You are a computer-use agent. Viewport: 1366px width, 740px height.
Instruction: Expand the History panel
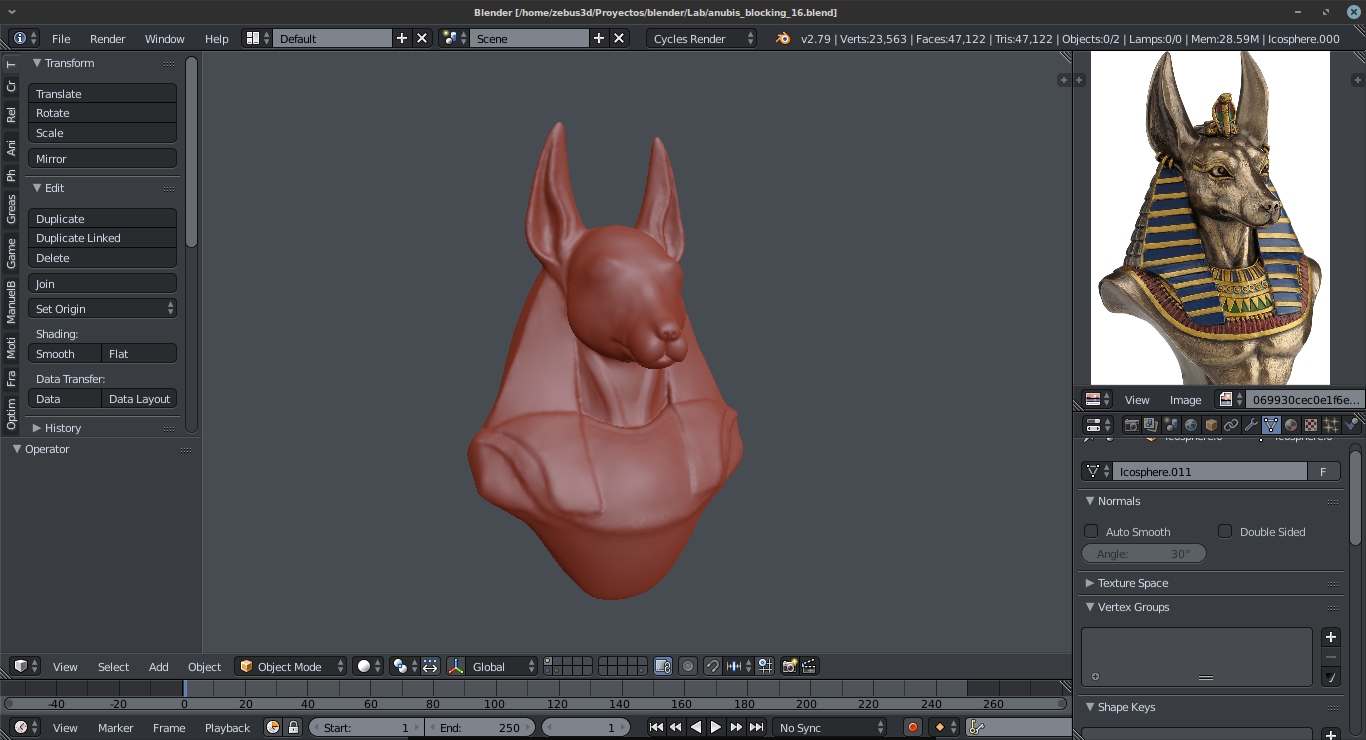[62, 428]
